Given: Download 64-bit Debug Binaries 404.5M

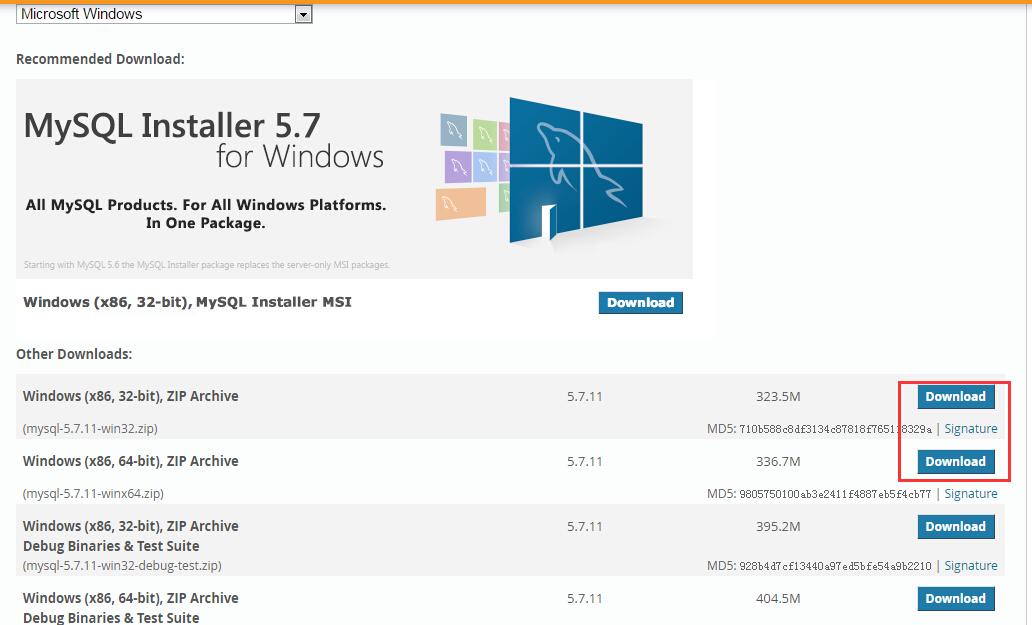Looking at the screenshot, I should (956, 599).
